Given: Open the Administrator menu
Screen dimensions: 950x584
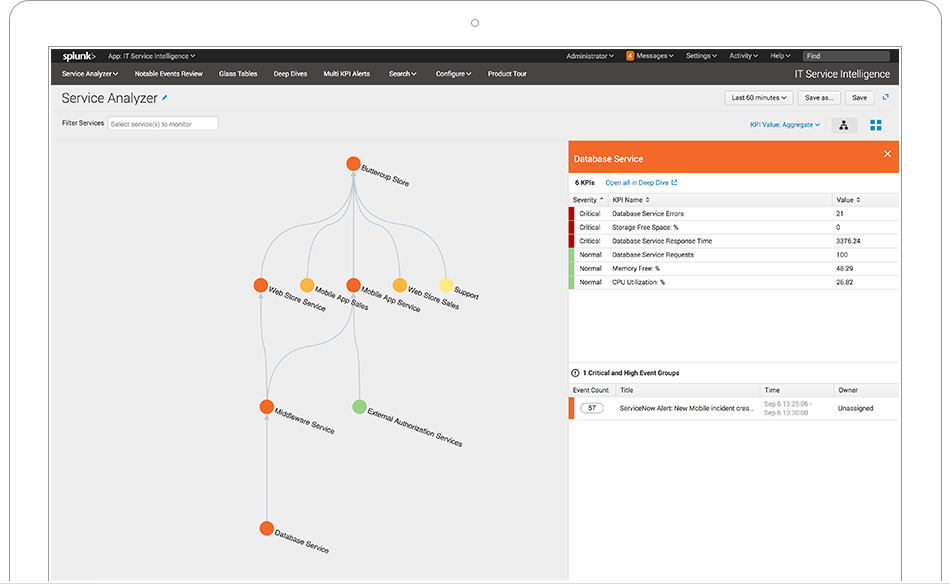Looking at the screenshot, I should pyautogui.click(x=590, y=56).
